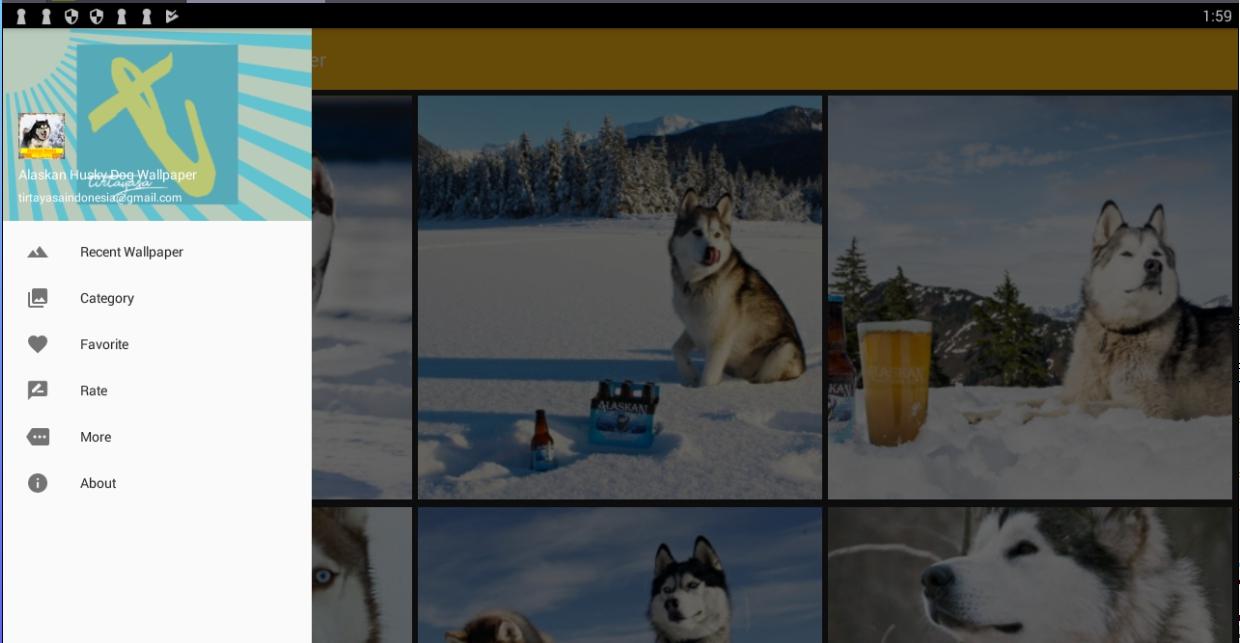The image size is (1240, 643).
Task: Open husky with Alaskan beer bottles wallpaper
Action: pos(620,297)
